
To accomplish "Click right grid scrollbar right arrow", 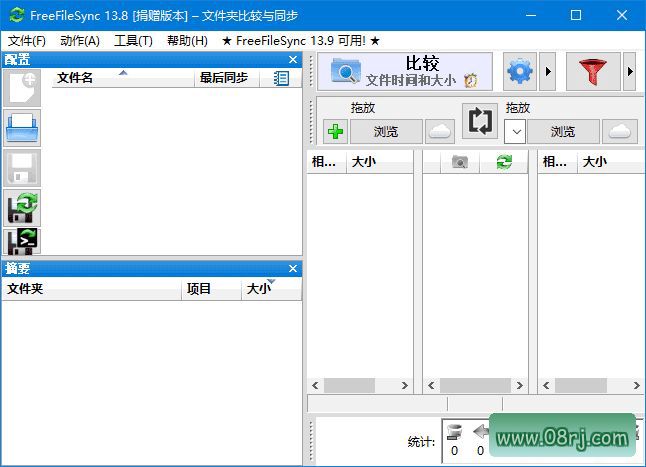I will tap(637, 385).
